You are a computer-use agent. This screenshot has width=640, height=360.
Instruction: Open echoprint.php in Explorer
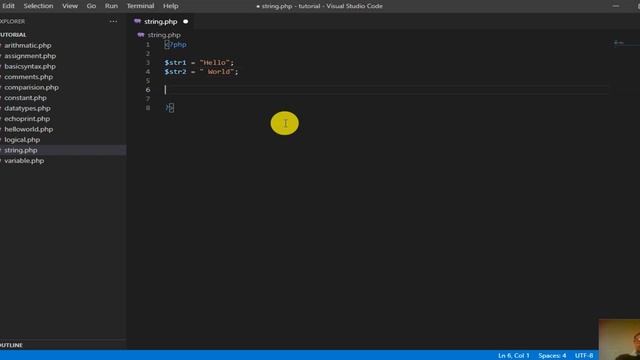pos(27,119)
